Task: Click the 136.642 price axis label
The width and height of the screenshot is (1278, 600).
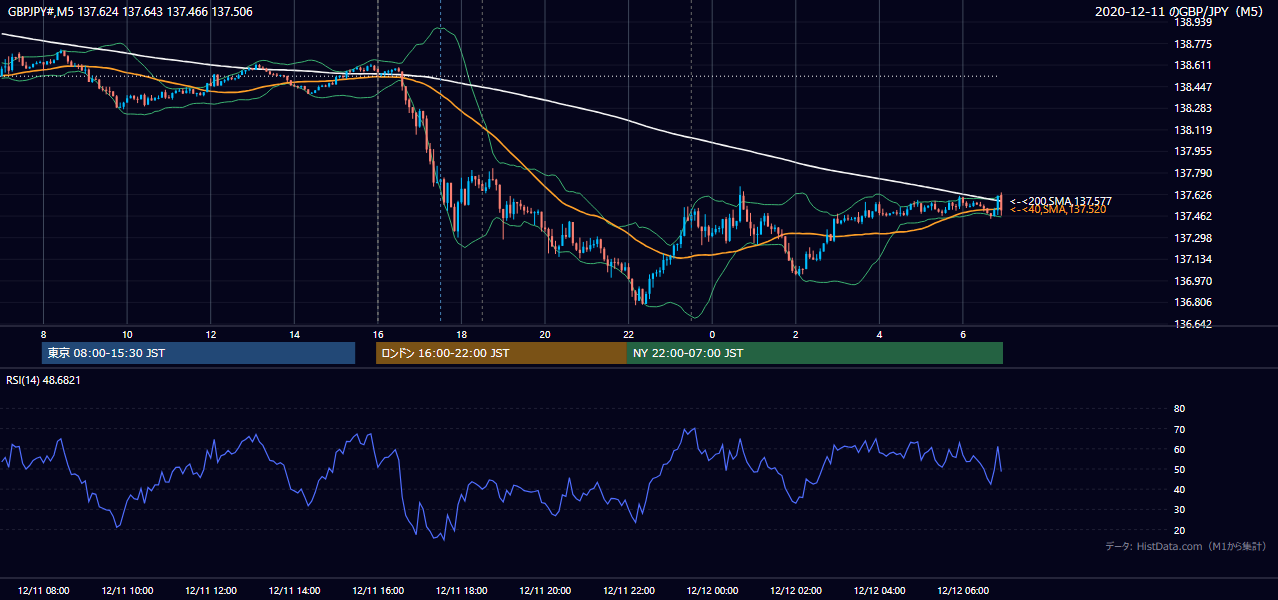Action: (x=1194, y=324)
